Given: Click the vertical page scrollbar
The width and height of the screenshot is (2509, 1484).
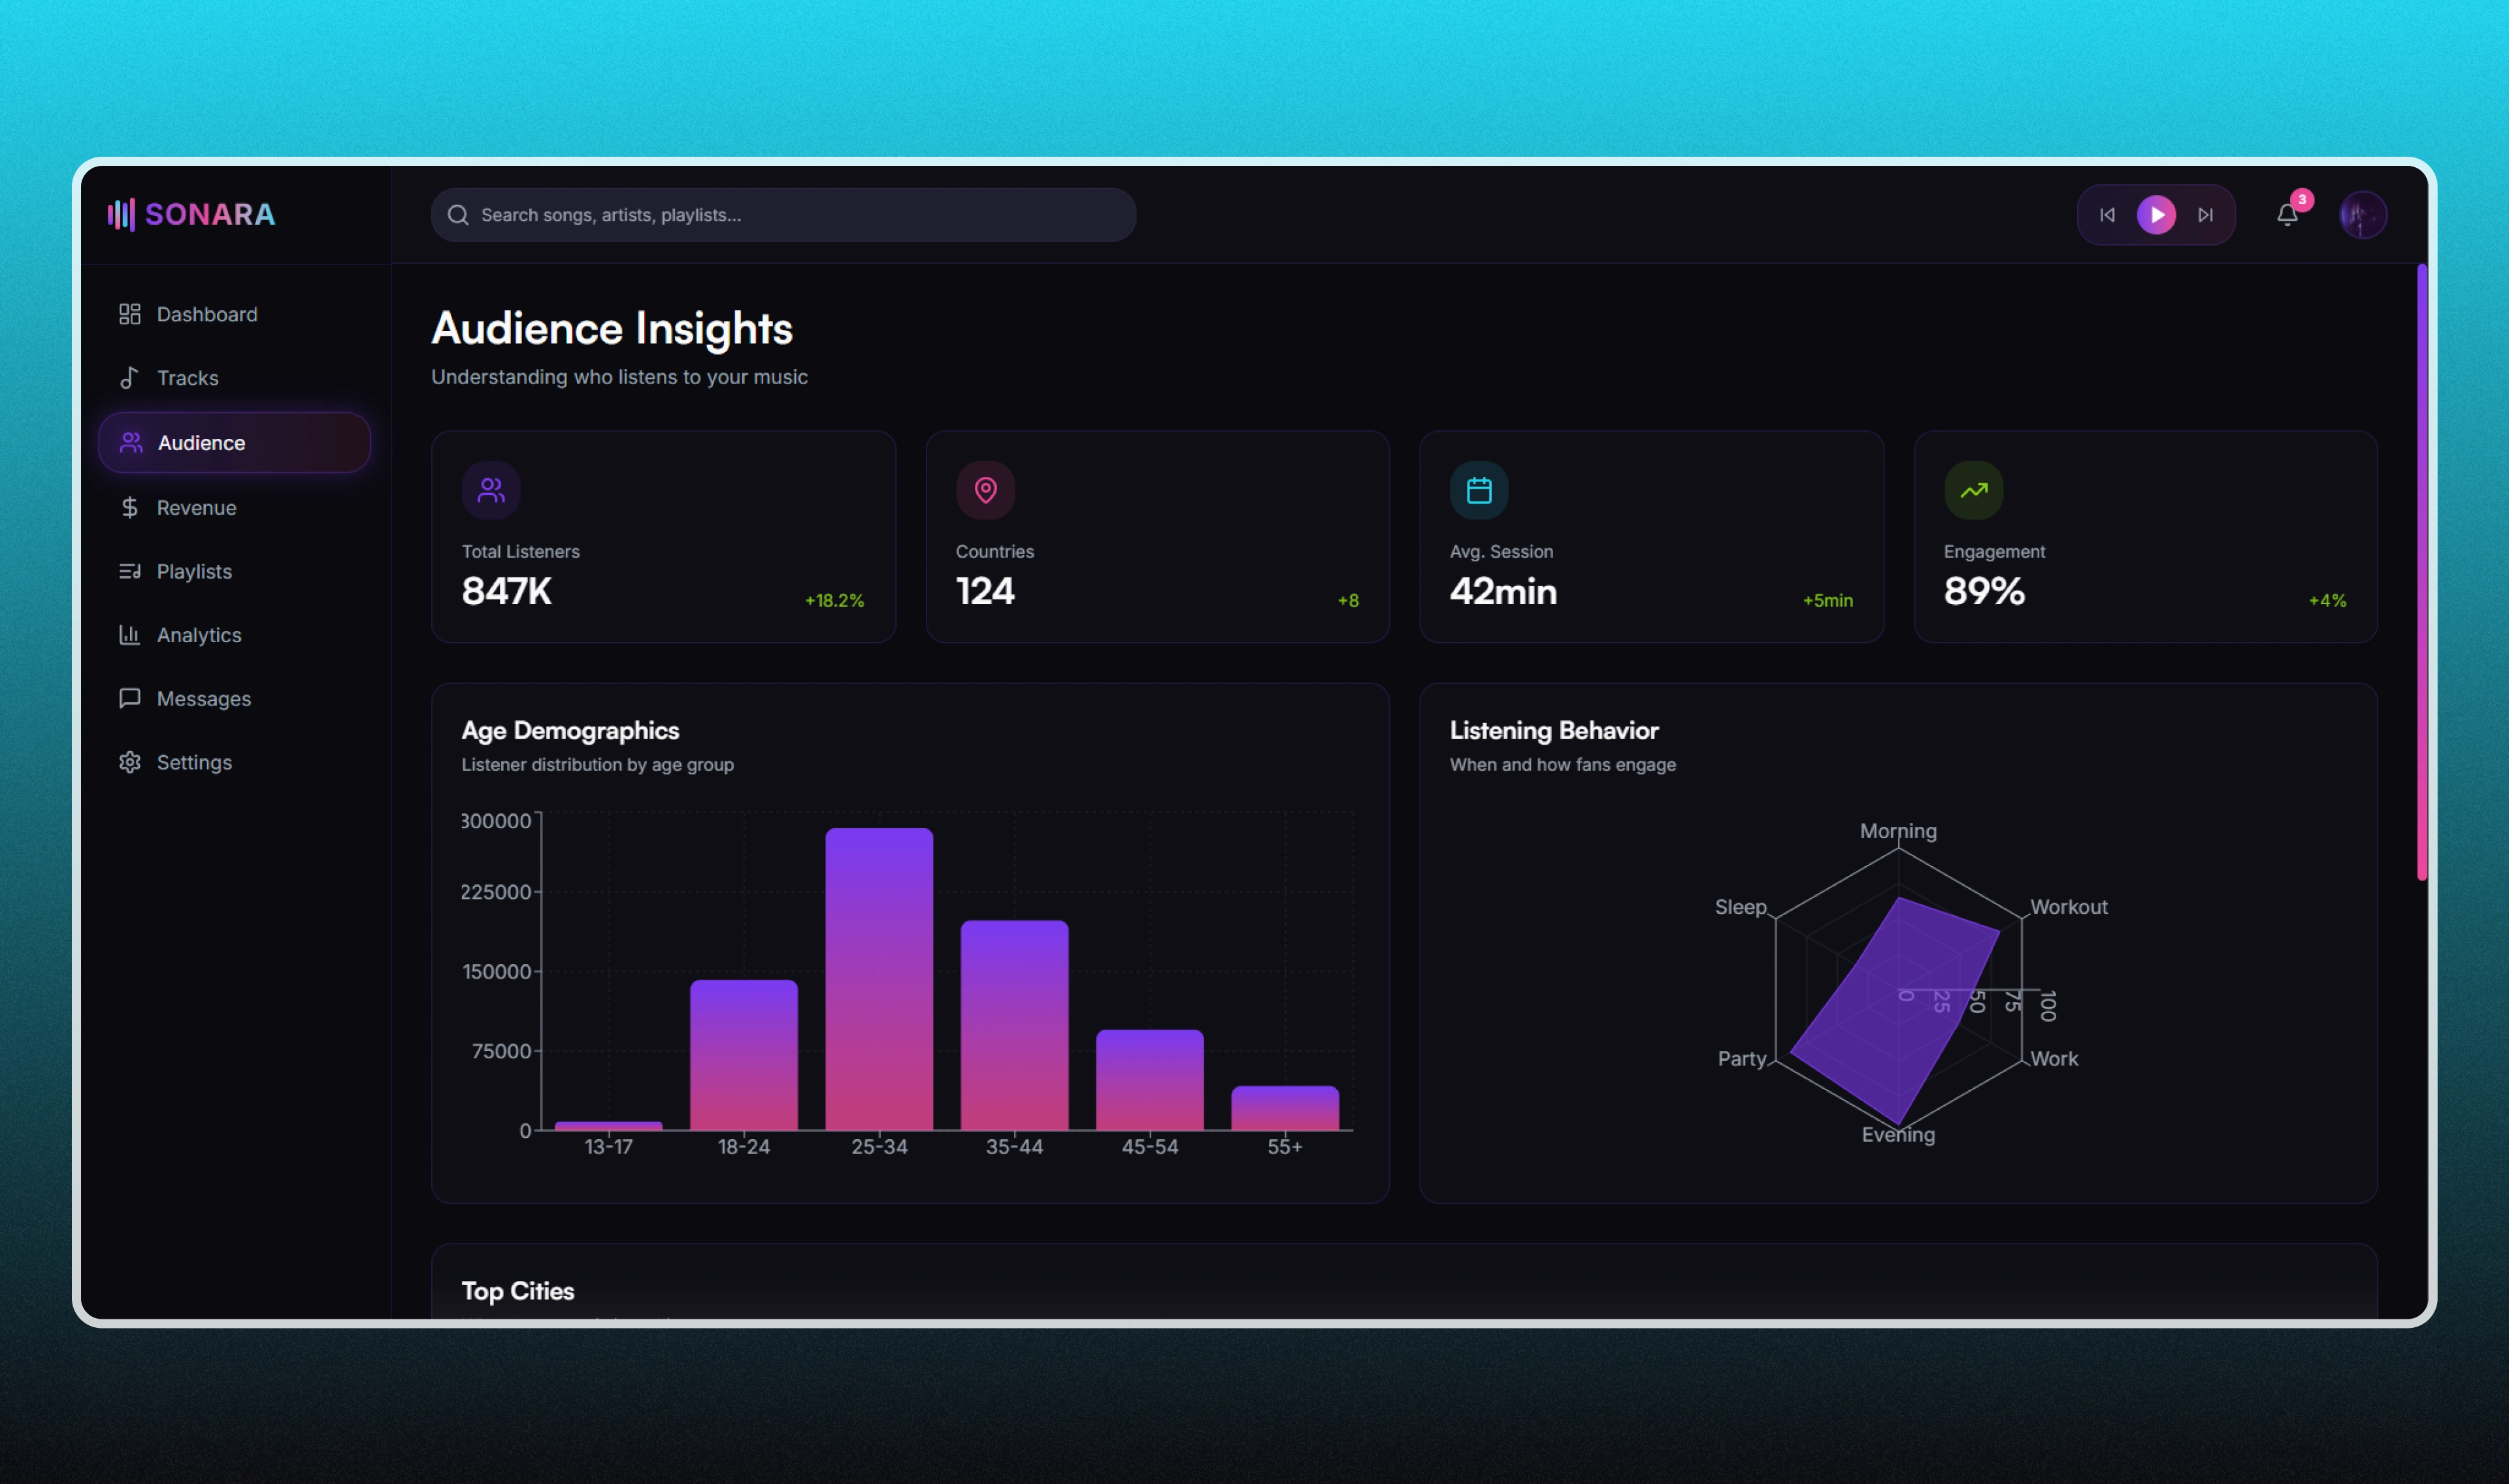Looking at the screenshot, I should 2422,572.
